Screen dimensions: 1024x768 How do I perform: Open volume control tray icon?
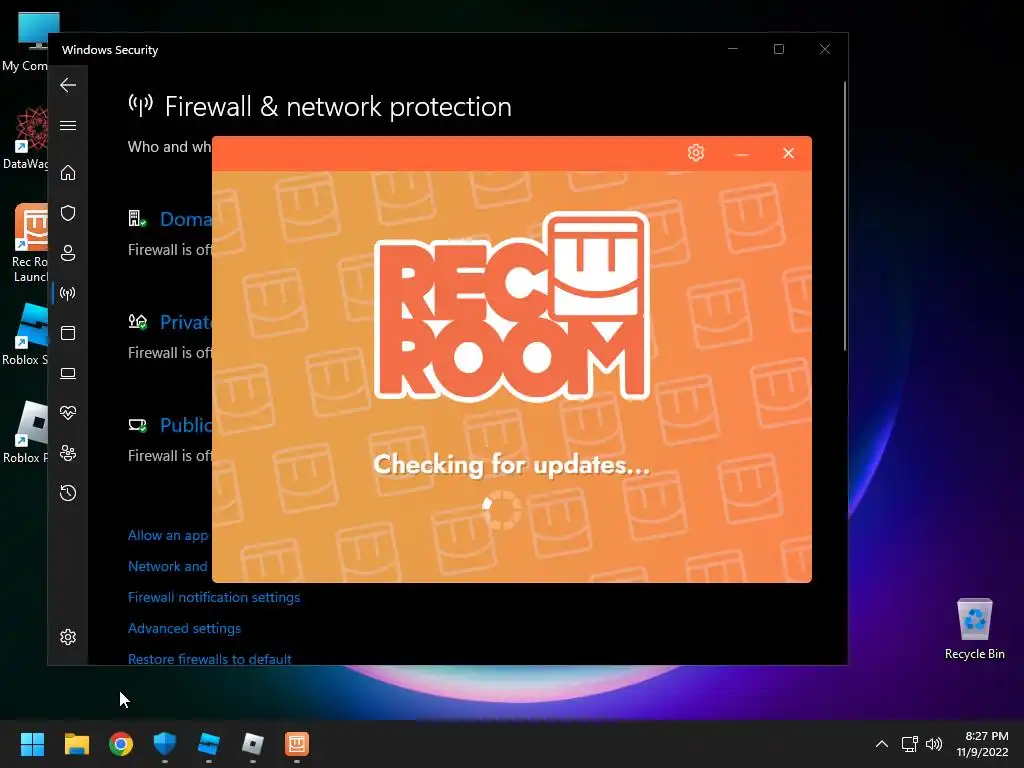click(x=934, y=744)
